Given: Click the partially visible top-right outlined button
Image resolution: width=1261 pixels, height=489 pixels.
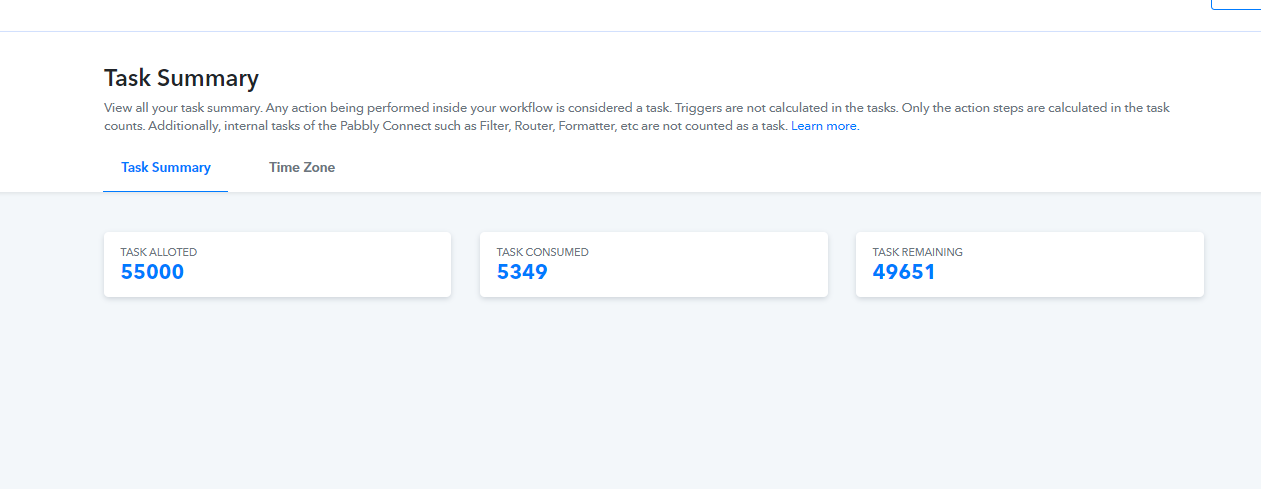Looking at the screenshot, I should (1236, 5).
